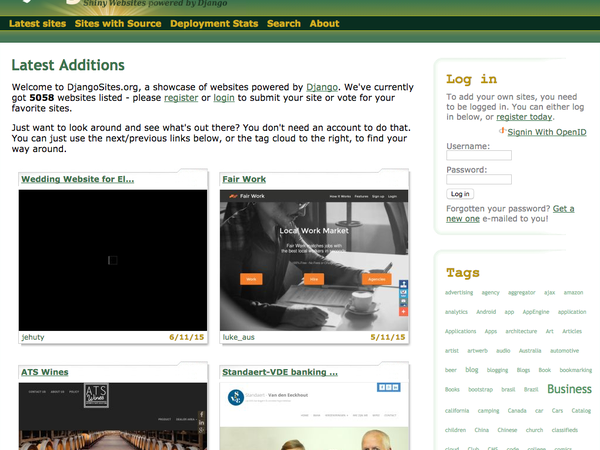Image resolution: width=600 pixels, height=450 pixels.
Task: Click the Fair Work site thumbnail
Action: pos(314,260)
